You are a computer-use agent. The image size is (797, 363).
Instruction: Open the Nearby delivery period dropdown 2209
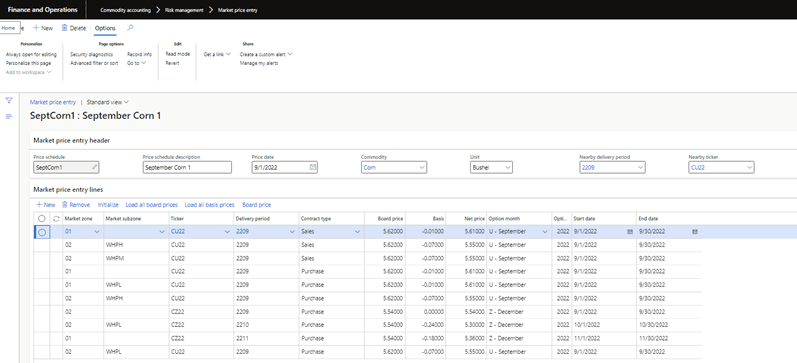coord(640,167)
